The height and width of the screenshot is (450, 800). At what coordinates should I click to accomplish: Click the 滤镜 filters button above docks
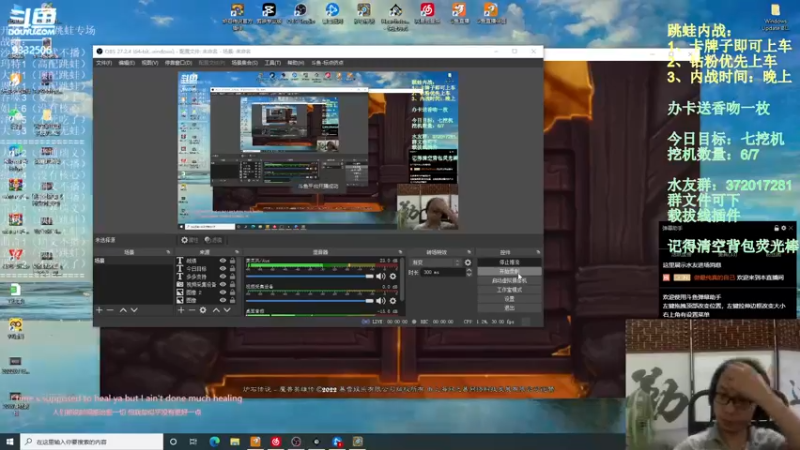[213, 240]
